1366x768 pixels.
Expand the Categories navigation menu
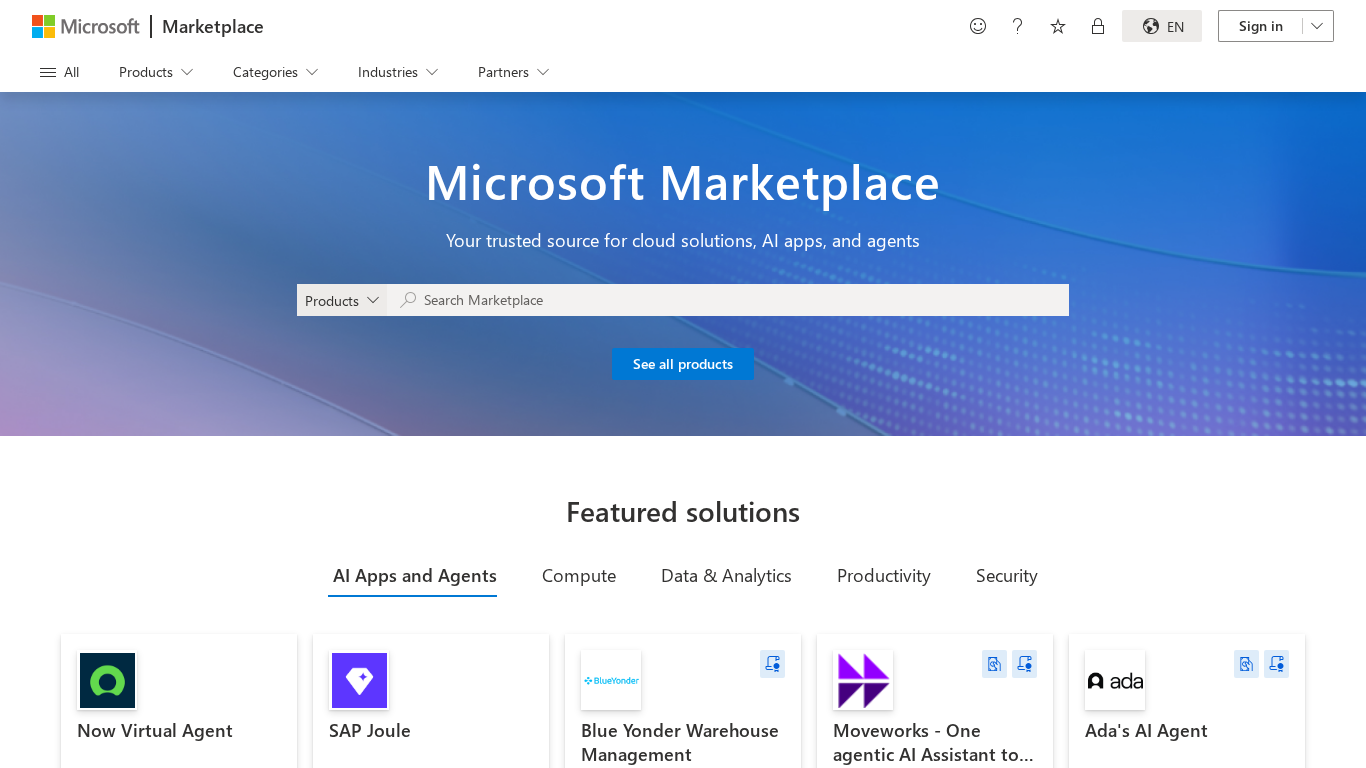pos(275,72)
